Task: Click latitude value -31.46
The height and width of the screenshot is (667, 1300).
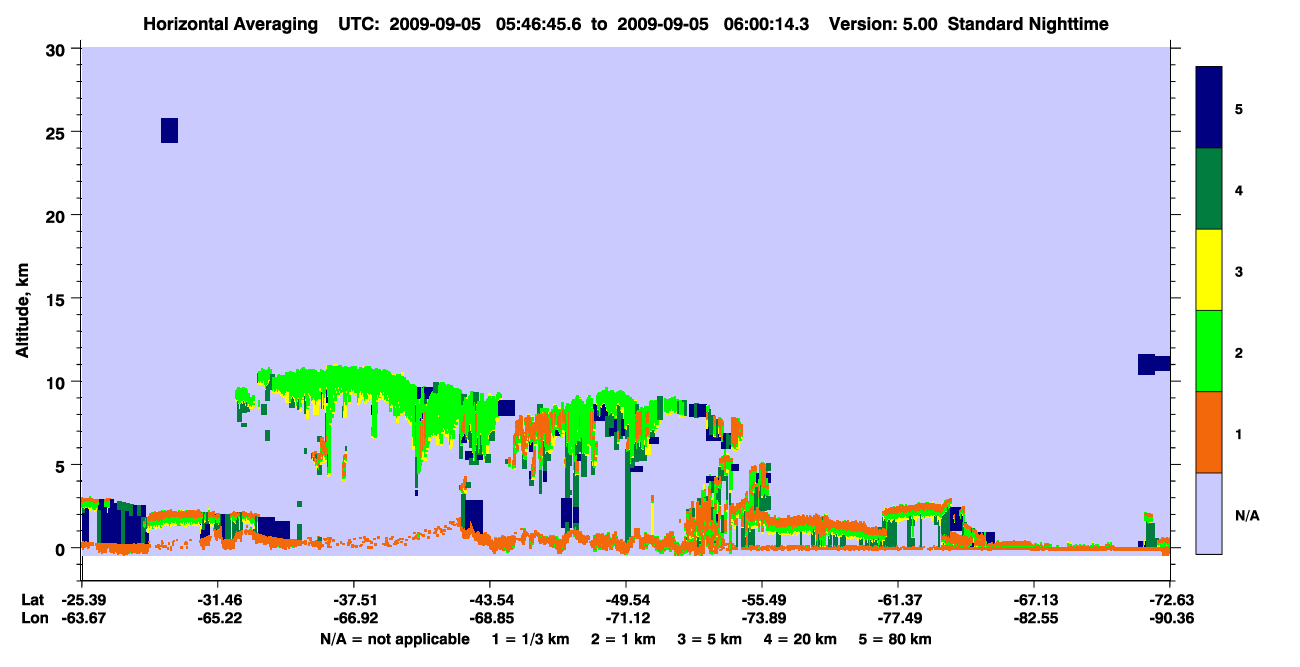Action: tap(218, 600)
